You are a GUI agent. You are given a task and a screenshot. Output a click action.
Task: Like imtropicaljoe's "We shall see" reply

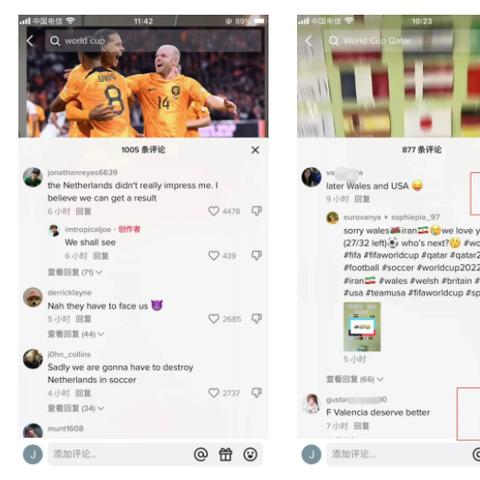(214, 256)
